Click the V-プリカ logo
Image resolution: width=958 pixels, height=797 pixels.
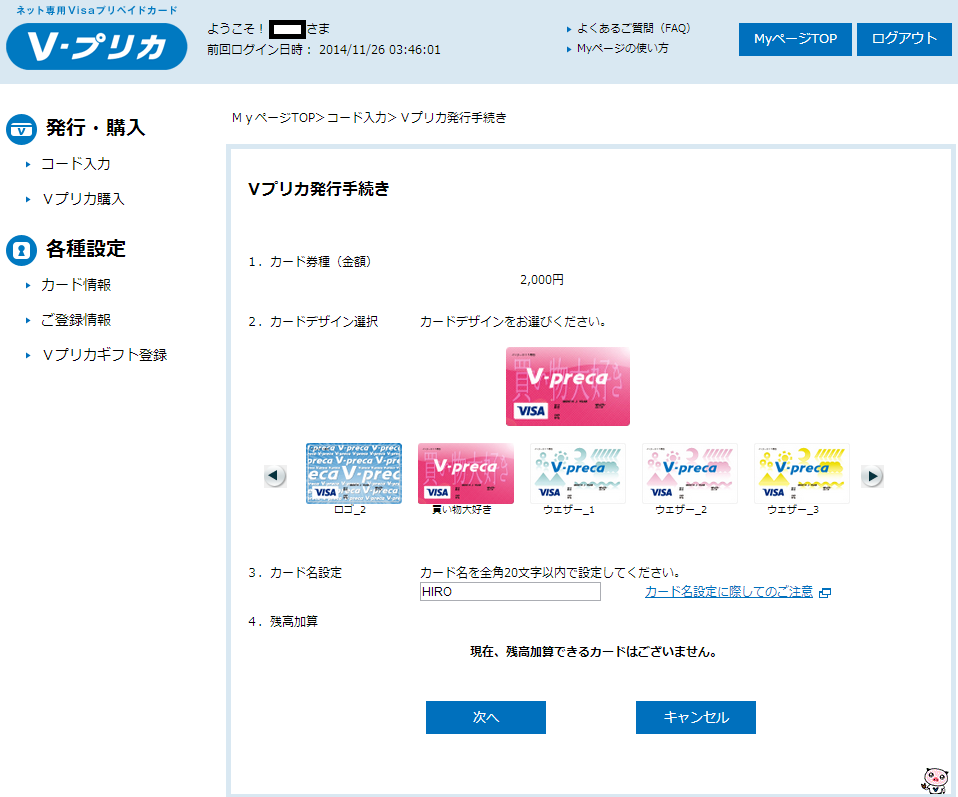[x=97, y=46]
